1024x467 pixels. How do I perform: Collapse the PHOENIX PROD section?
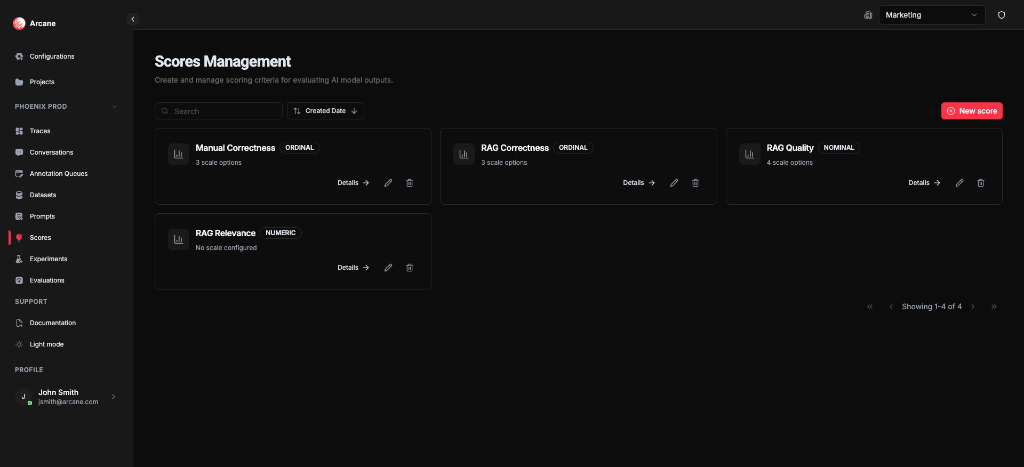pos(114,106)
